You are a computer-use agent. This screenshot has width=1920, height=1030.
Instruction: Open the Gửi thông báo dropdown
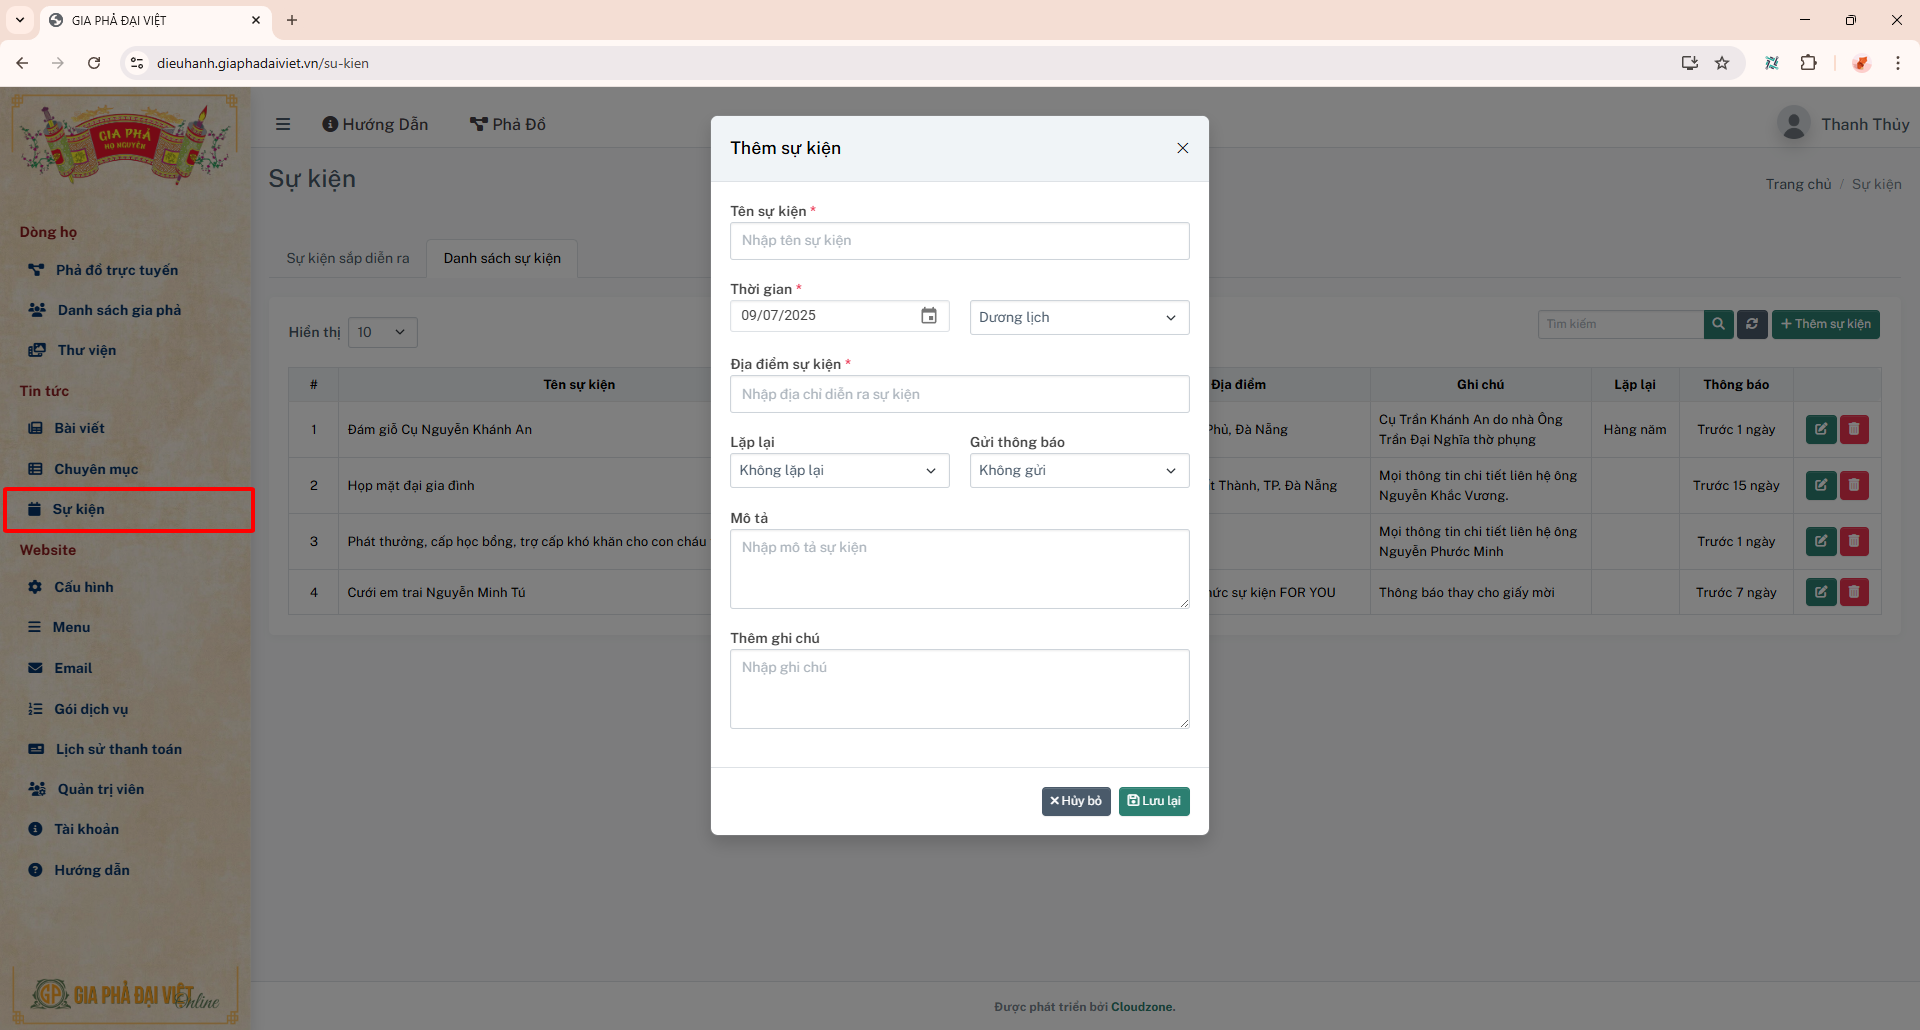1079,471
